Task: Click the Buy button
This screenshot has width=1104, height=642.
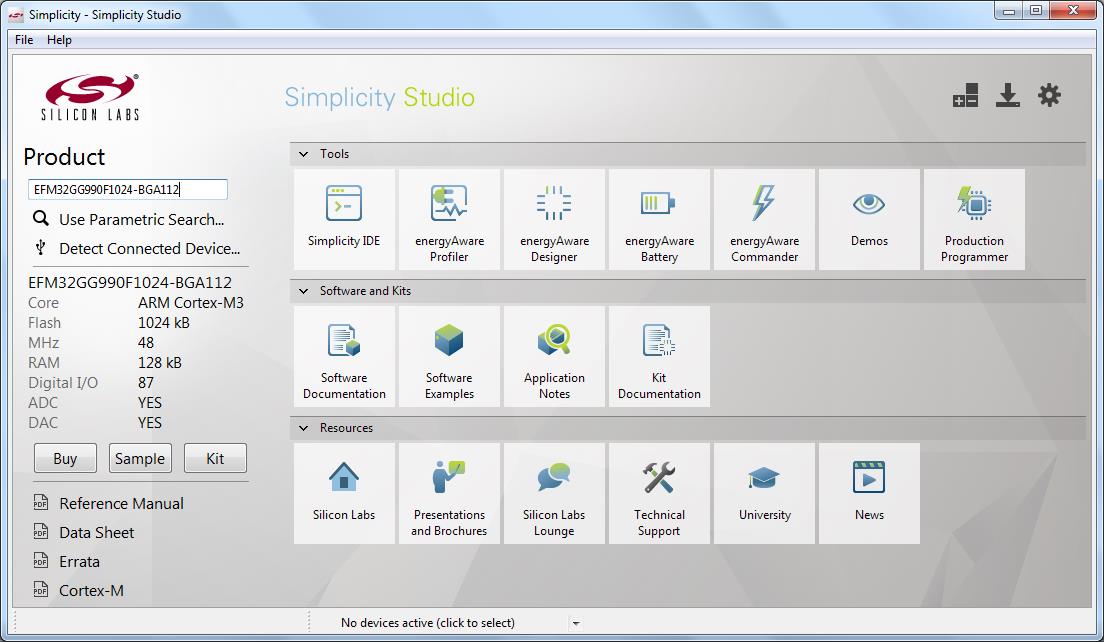Action: [x=65, y=459]
